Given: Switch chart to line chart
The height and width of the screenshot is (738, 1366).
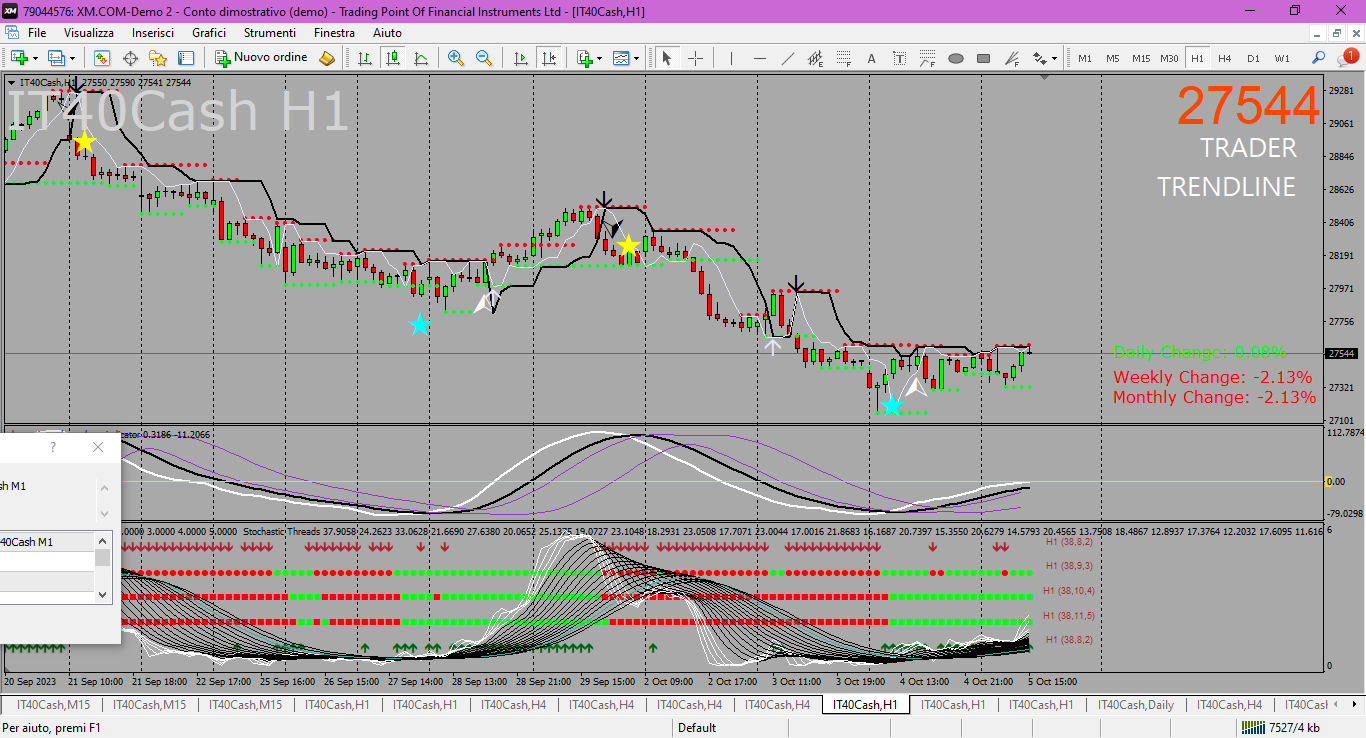Looking at the screenshot, I should pos(421,58).
